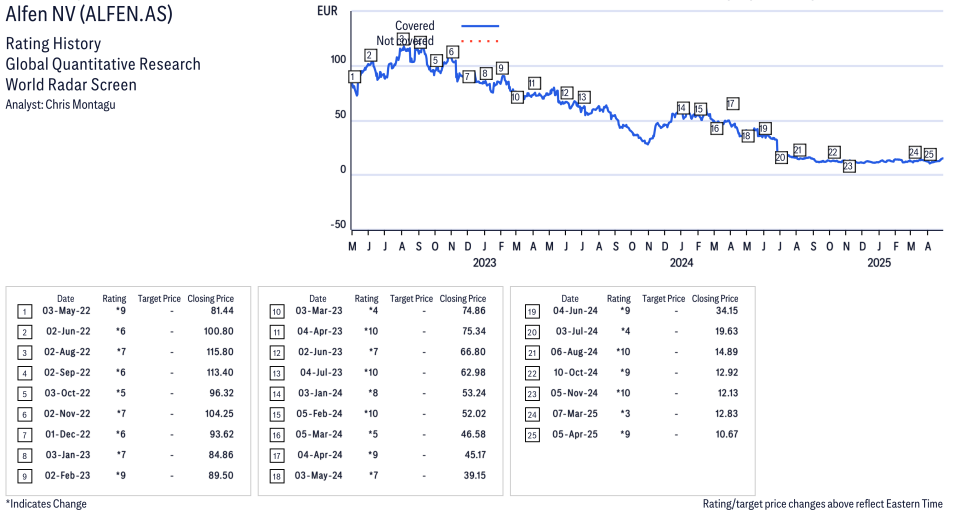Select the 07-Mar-25 date cell
954x510 pixels.
coord(575,414)
